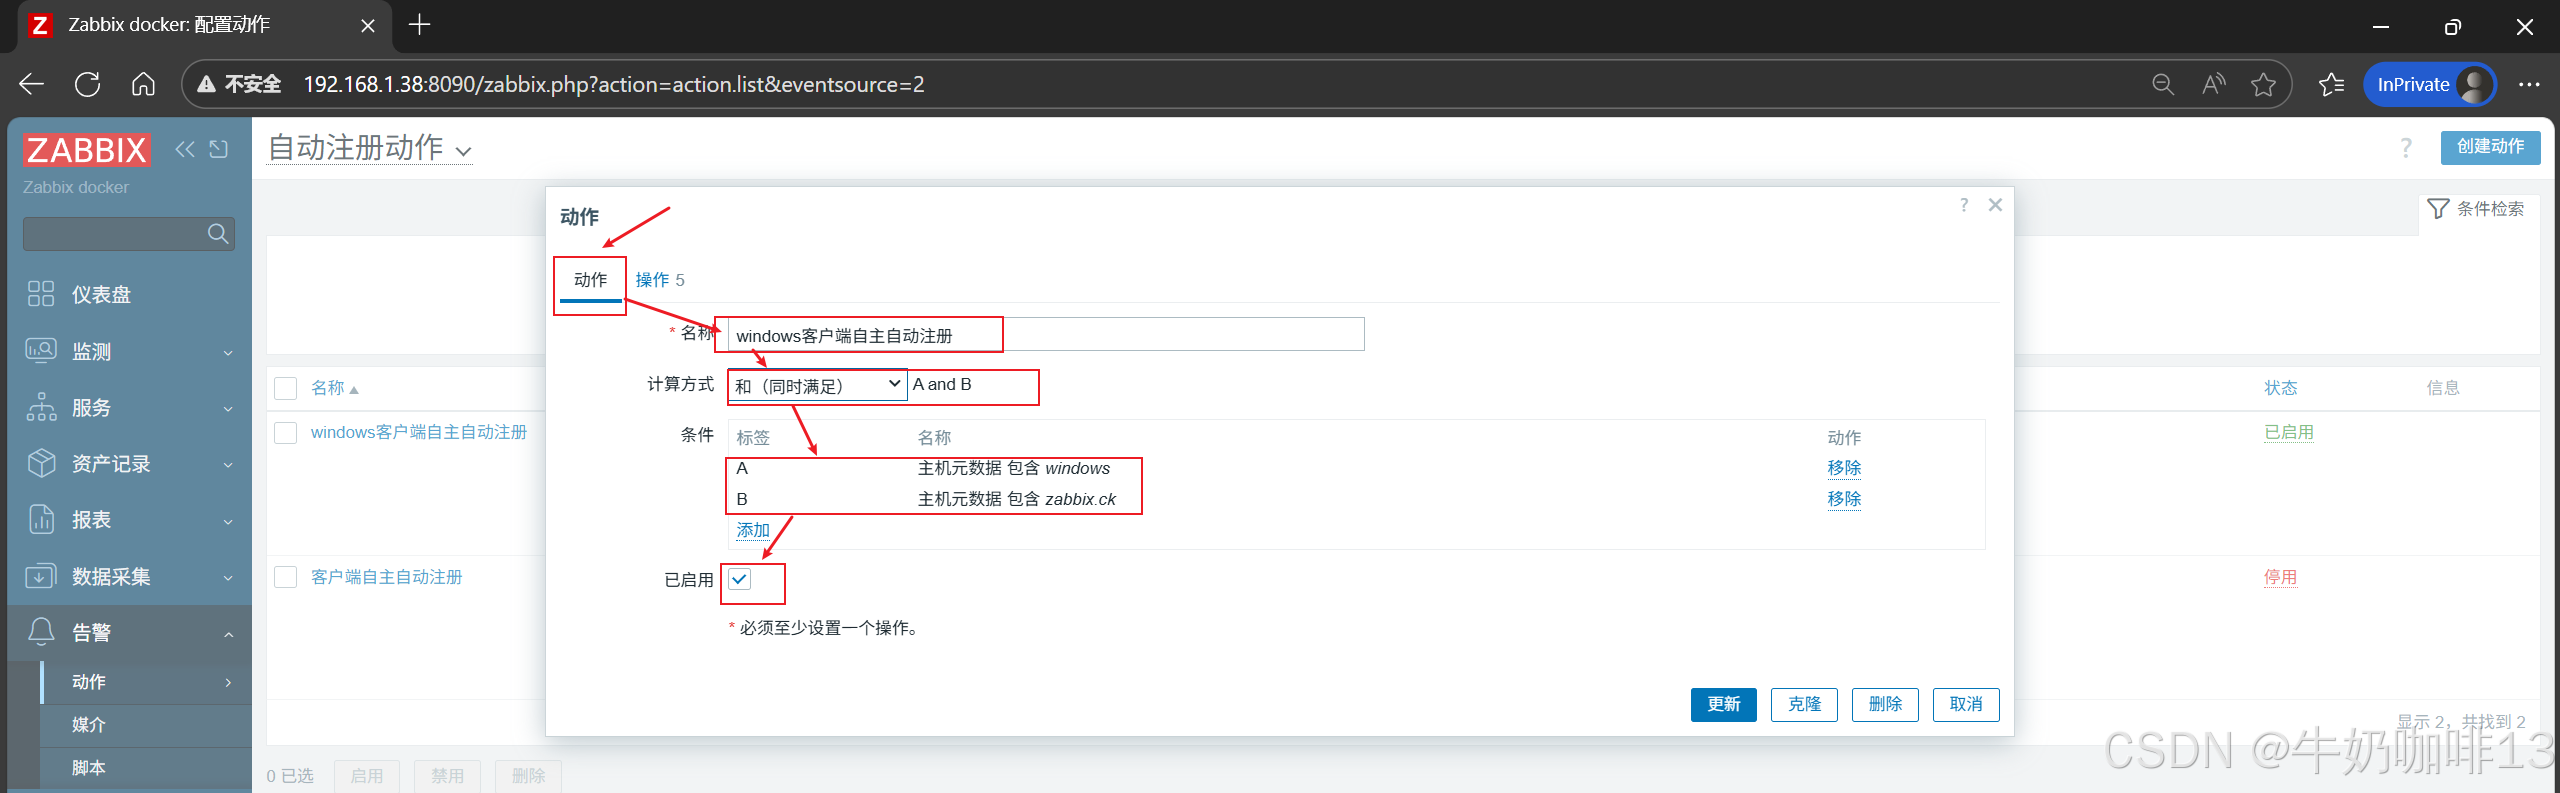The height and width of the screenshot is (793, 2560).
Task: Open a new browser tab
Action: (x=420, y=25)
